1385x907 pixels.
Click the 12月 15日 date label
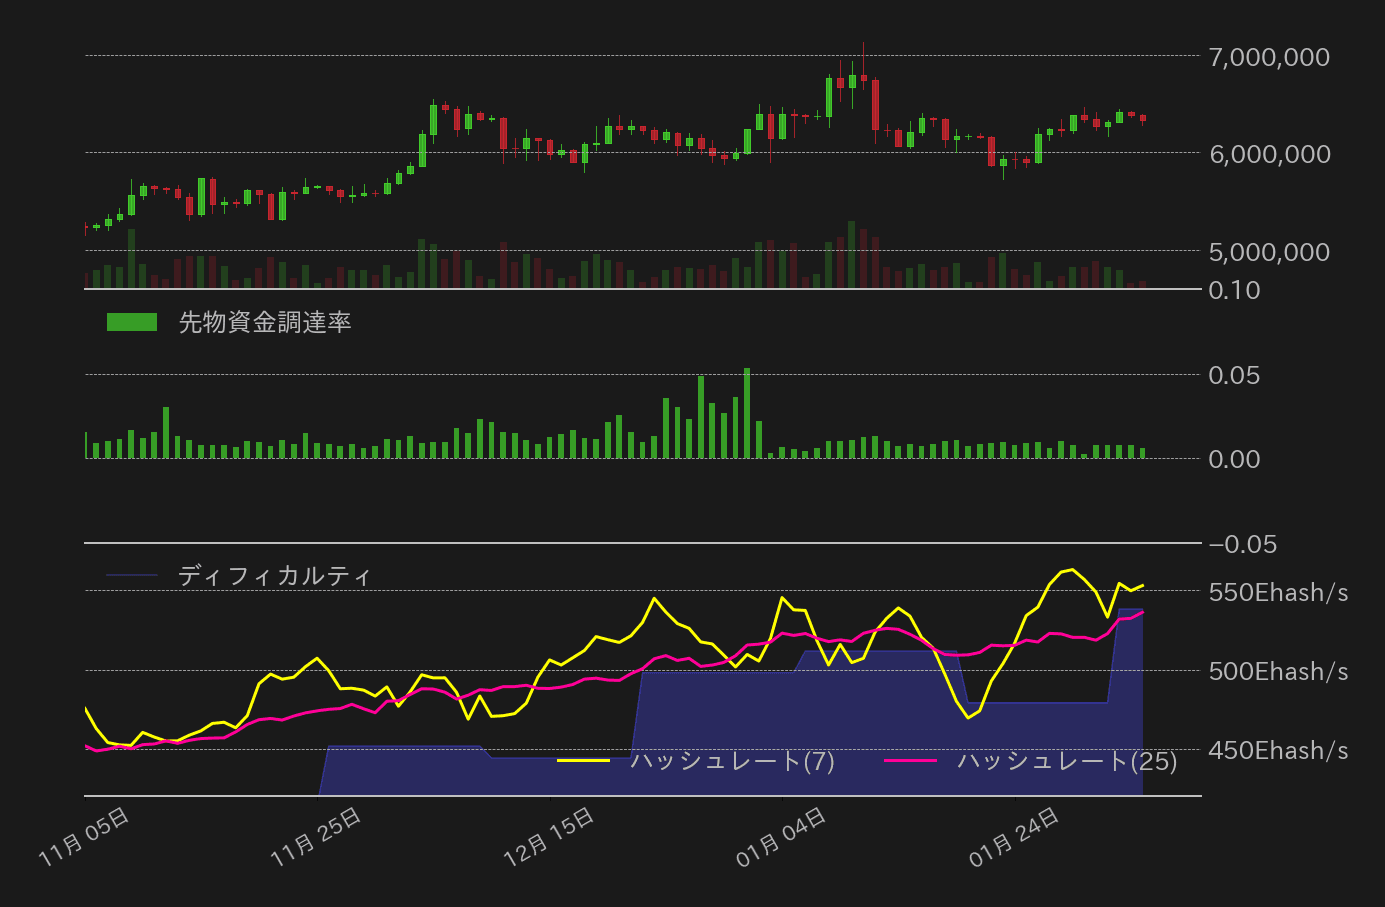[550, 838]
